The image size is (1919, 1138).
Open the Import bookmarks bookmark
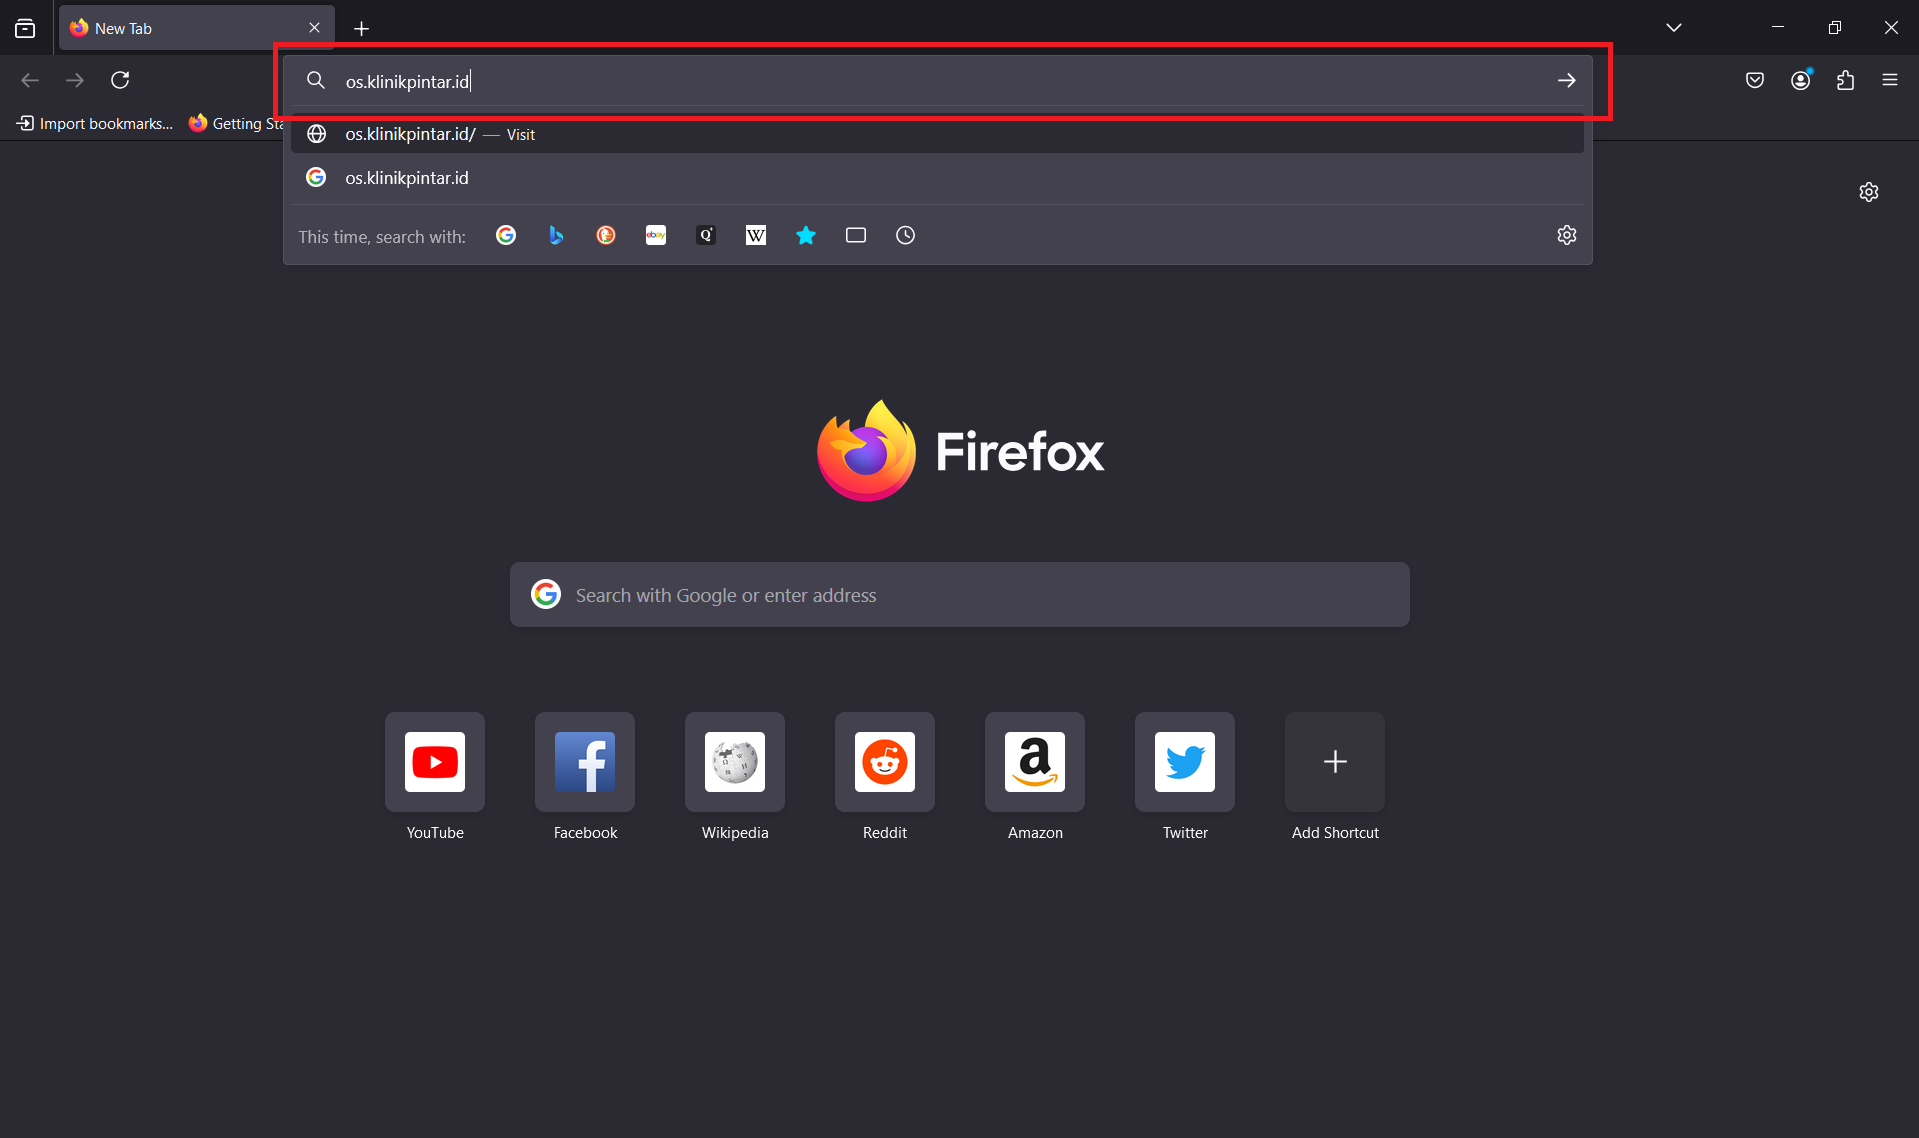[95, 123]
